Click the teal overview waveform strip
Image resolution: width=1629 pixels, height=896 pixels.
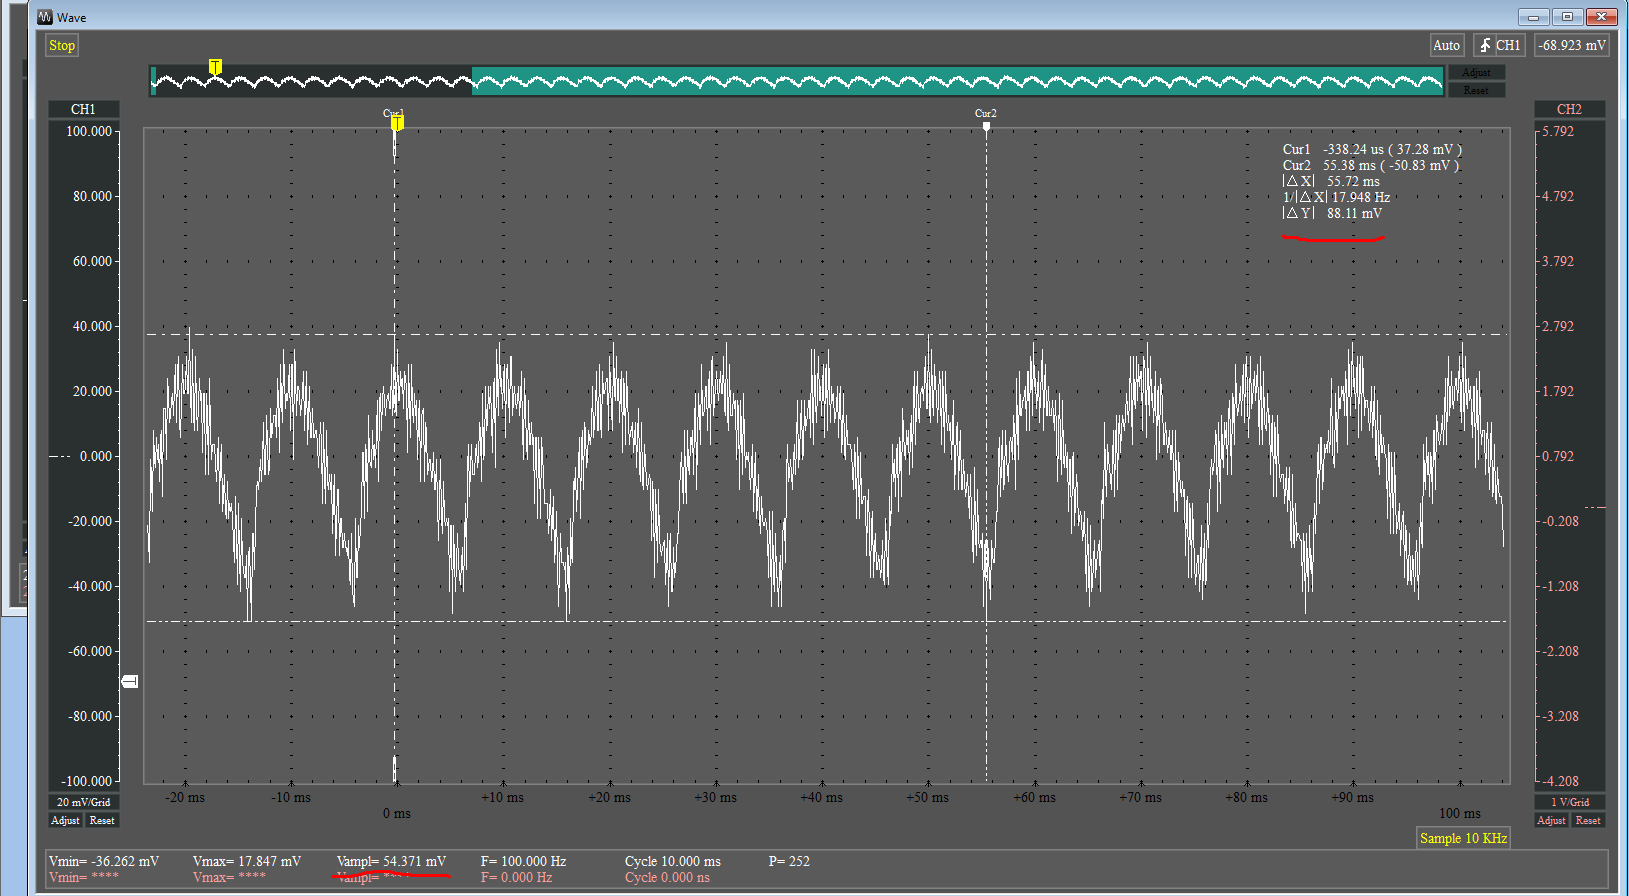pyautogui.click(x=797, y=81)
